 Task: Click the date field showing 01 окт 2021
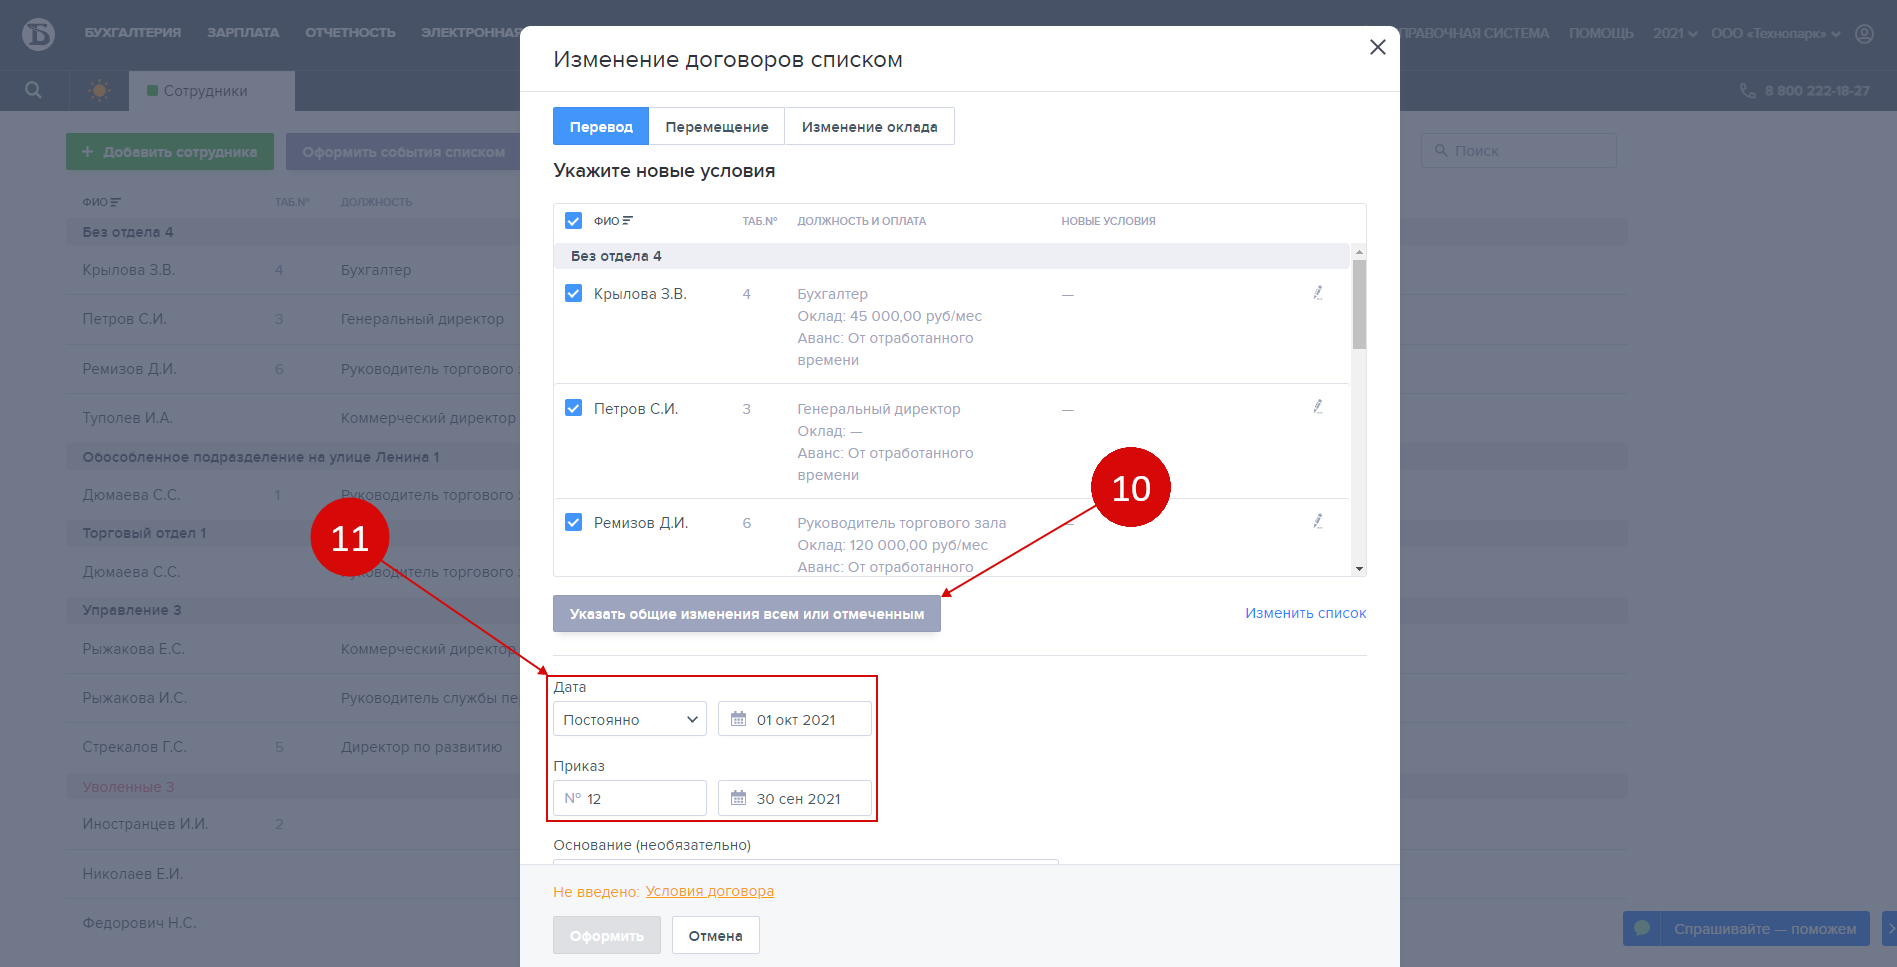click(x=795, y=719)
